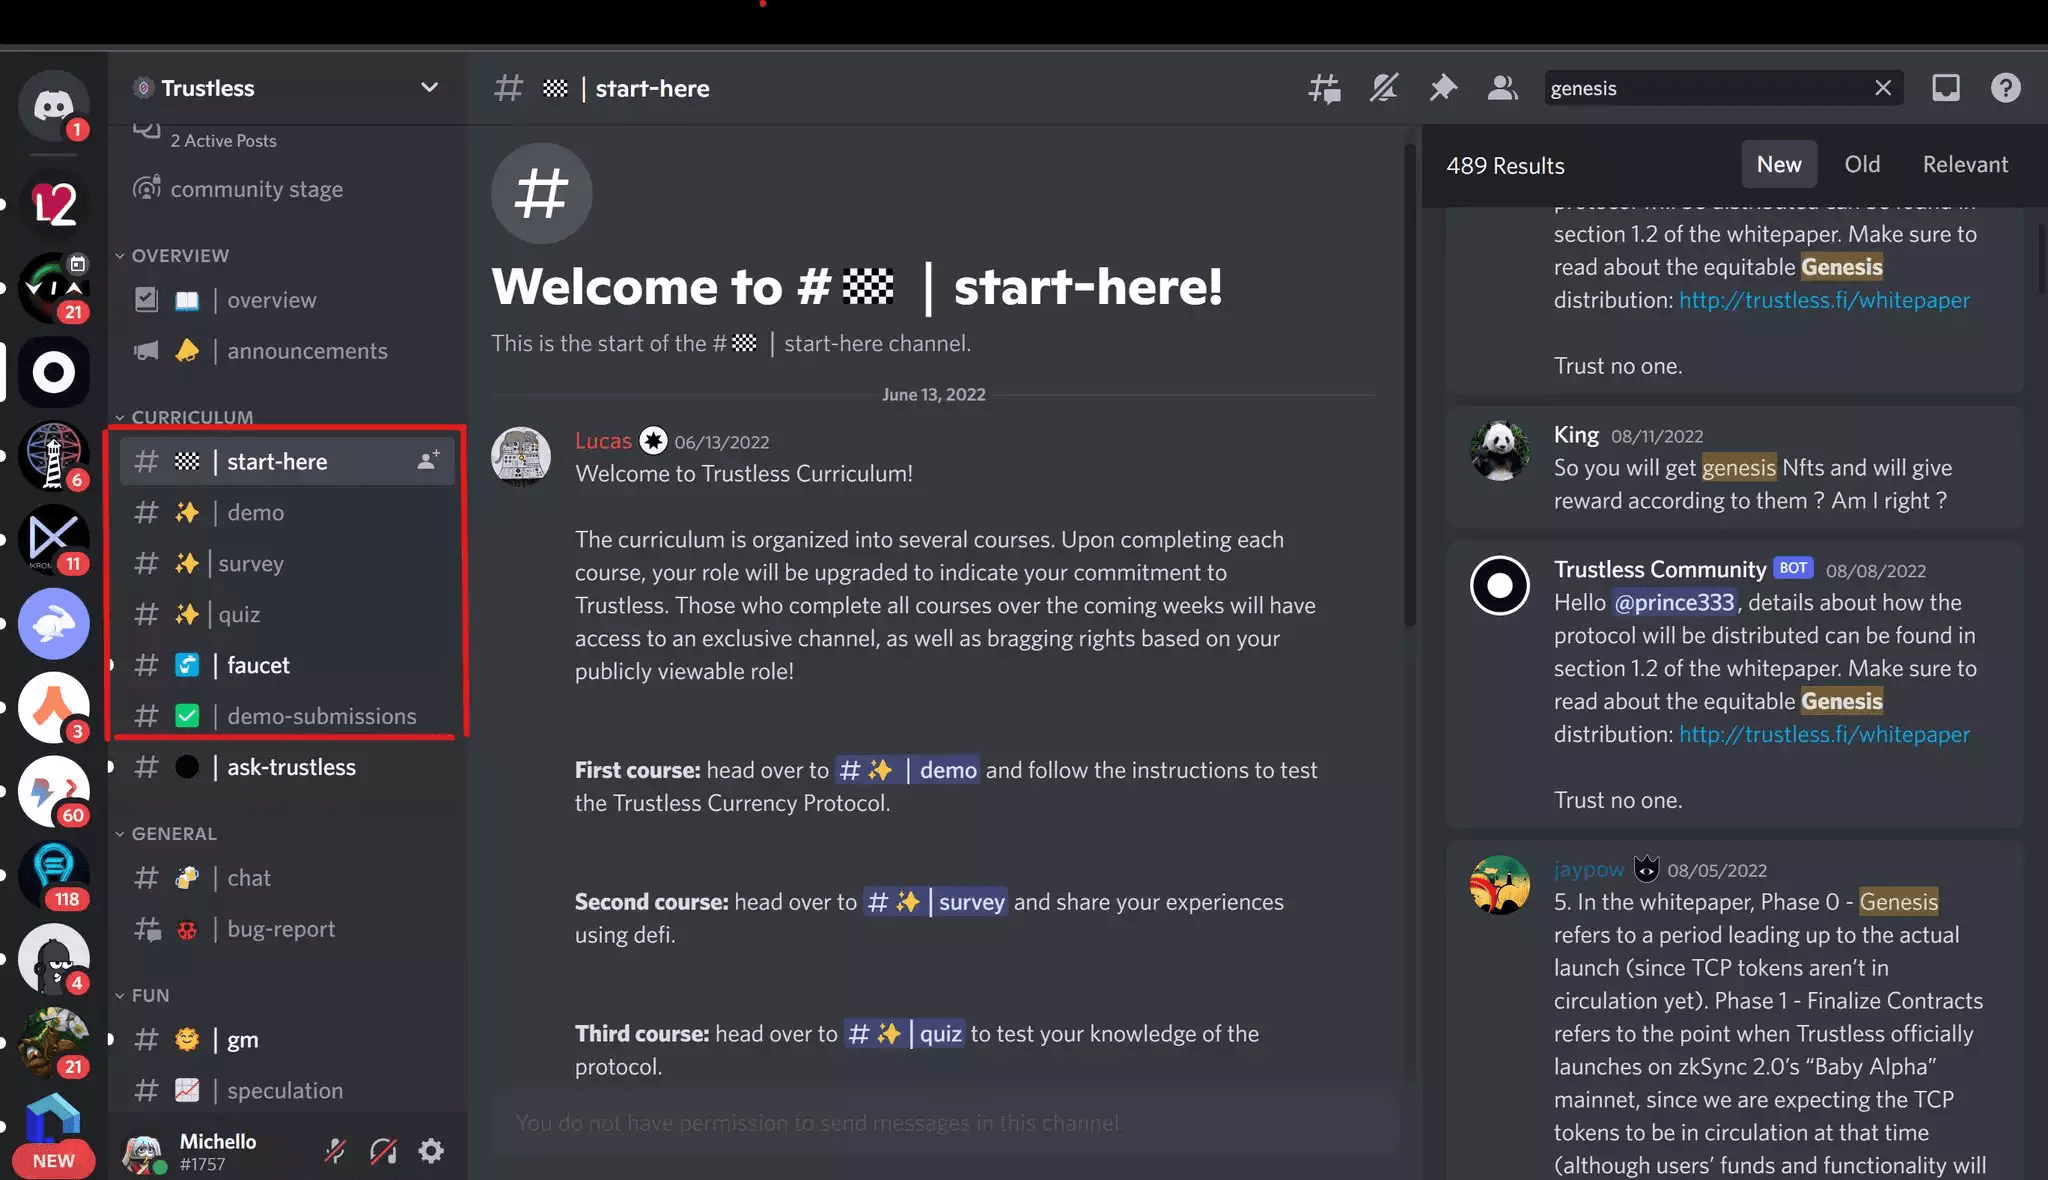Click the create invite icon on start-here
The image size is (2048, 1180).
click(x=428, y=461)
